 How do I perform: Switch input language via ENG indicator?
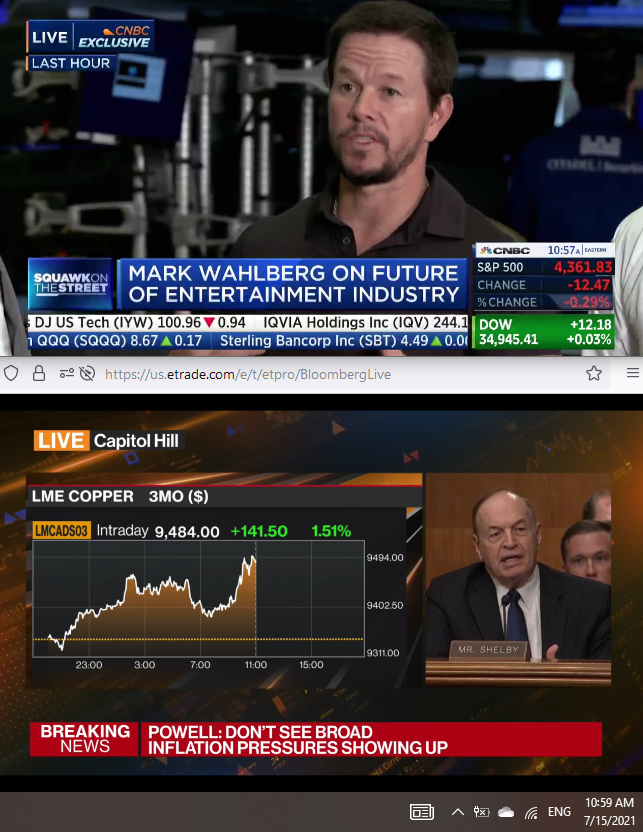(559, 812)
